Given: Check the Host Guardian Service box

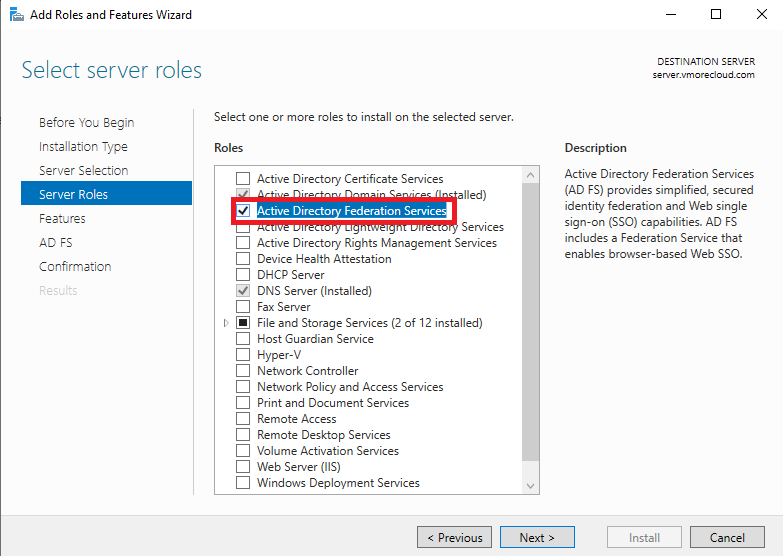Looking at the screenshot, I should tap(243, 338).
